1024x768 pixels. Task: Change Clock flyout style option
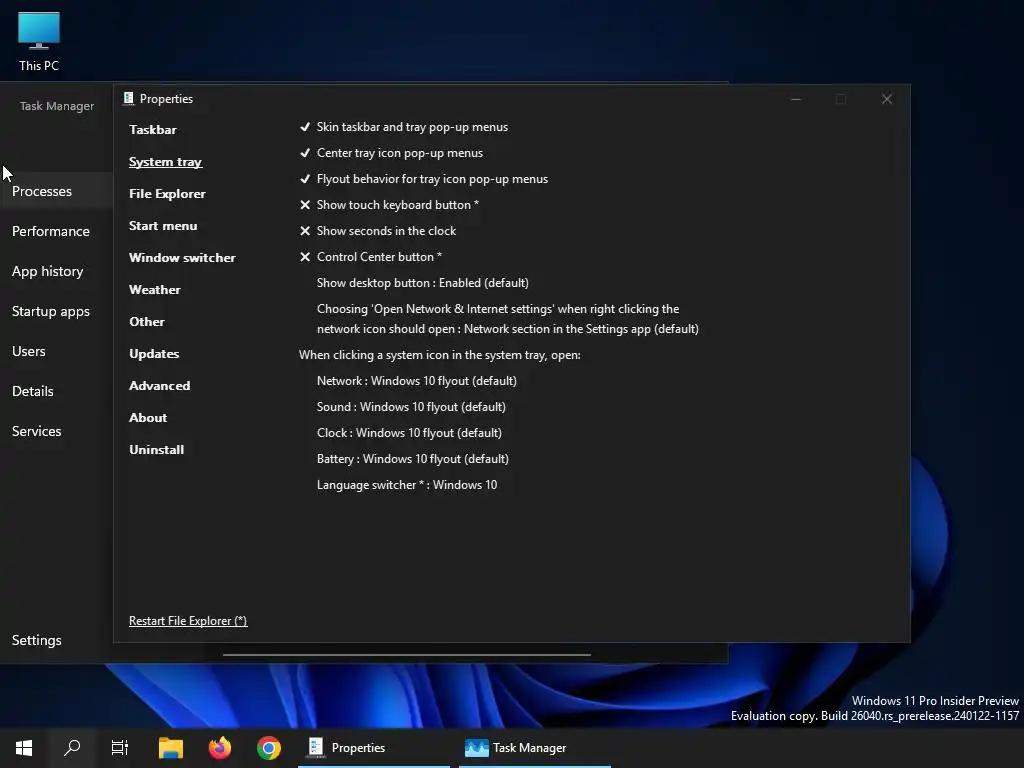pos(409,434)
